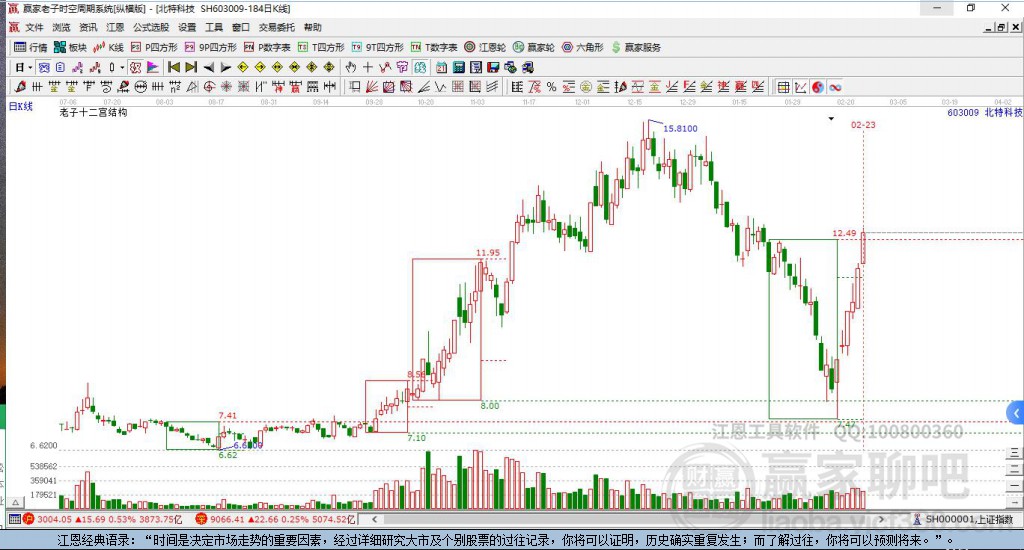
Task: Open the calendar icon
Action: (x=441, y=67)
